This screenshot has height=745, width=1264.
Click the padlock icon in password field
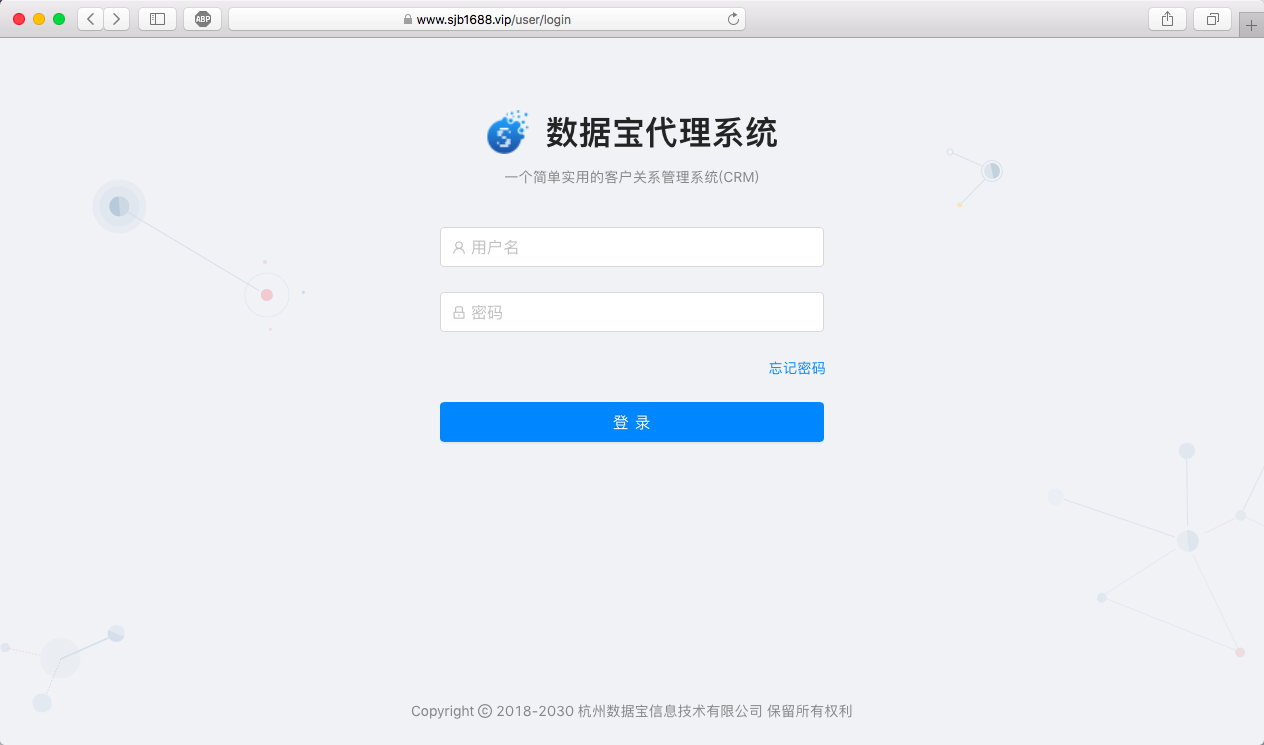(x=459, y=312)
